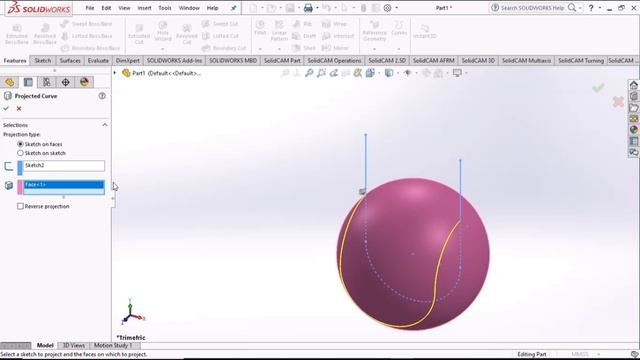Switch to the SolidCAM Operations tab
The width and height of the screenshot is (640, 360).
click(x=334, y=60)
